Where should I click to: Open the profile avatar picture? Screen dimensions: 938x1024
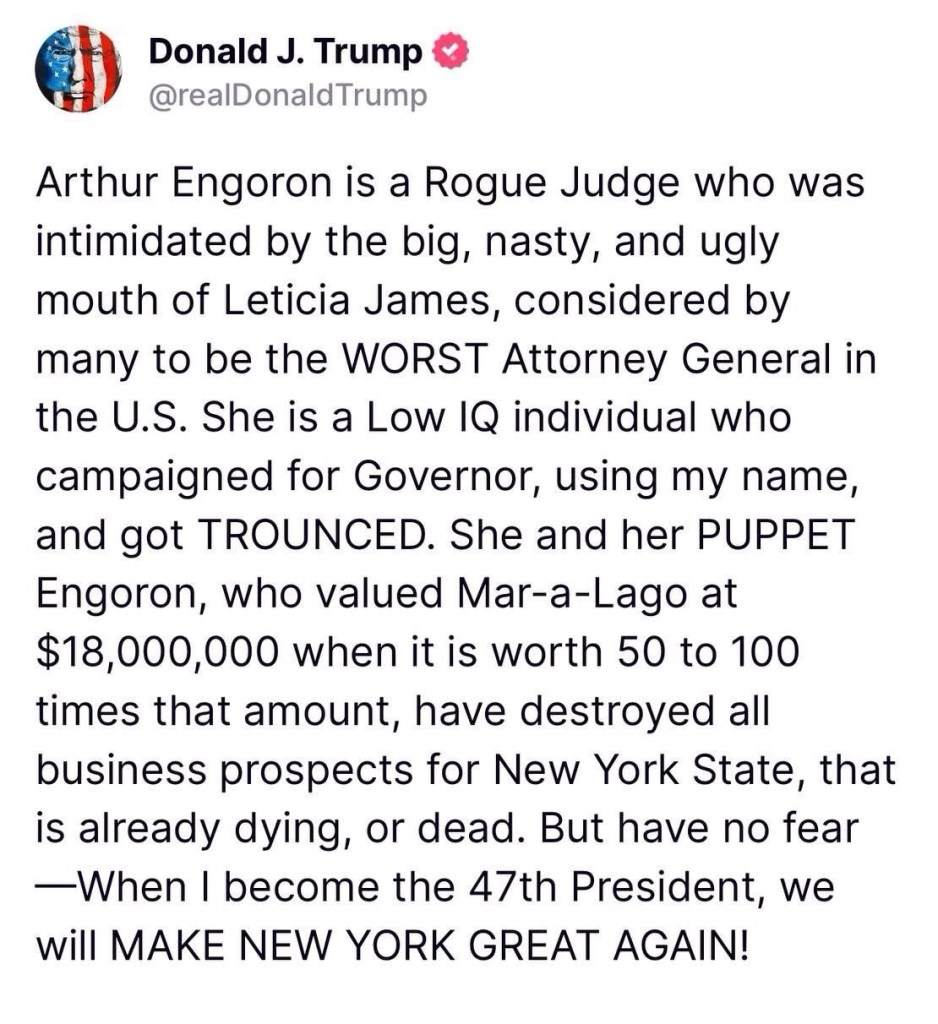click(x=79, y=68)
